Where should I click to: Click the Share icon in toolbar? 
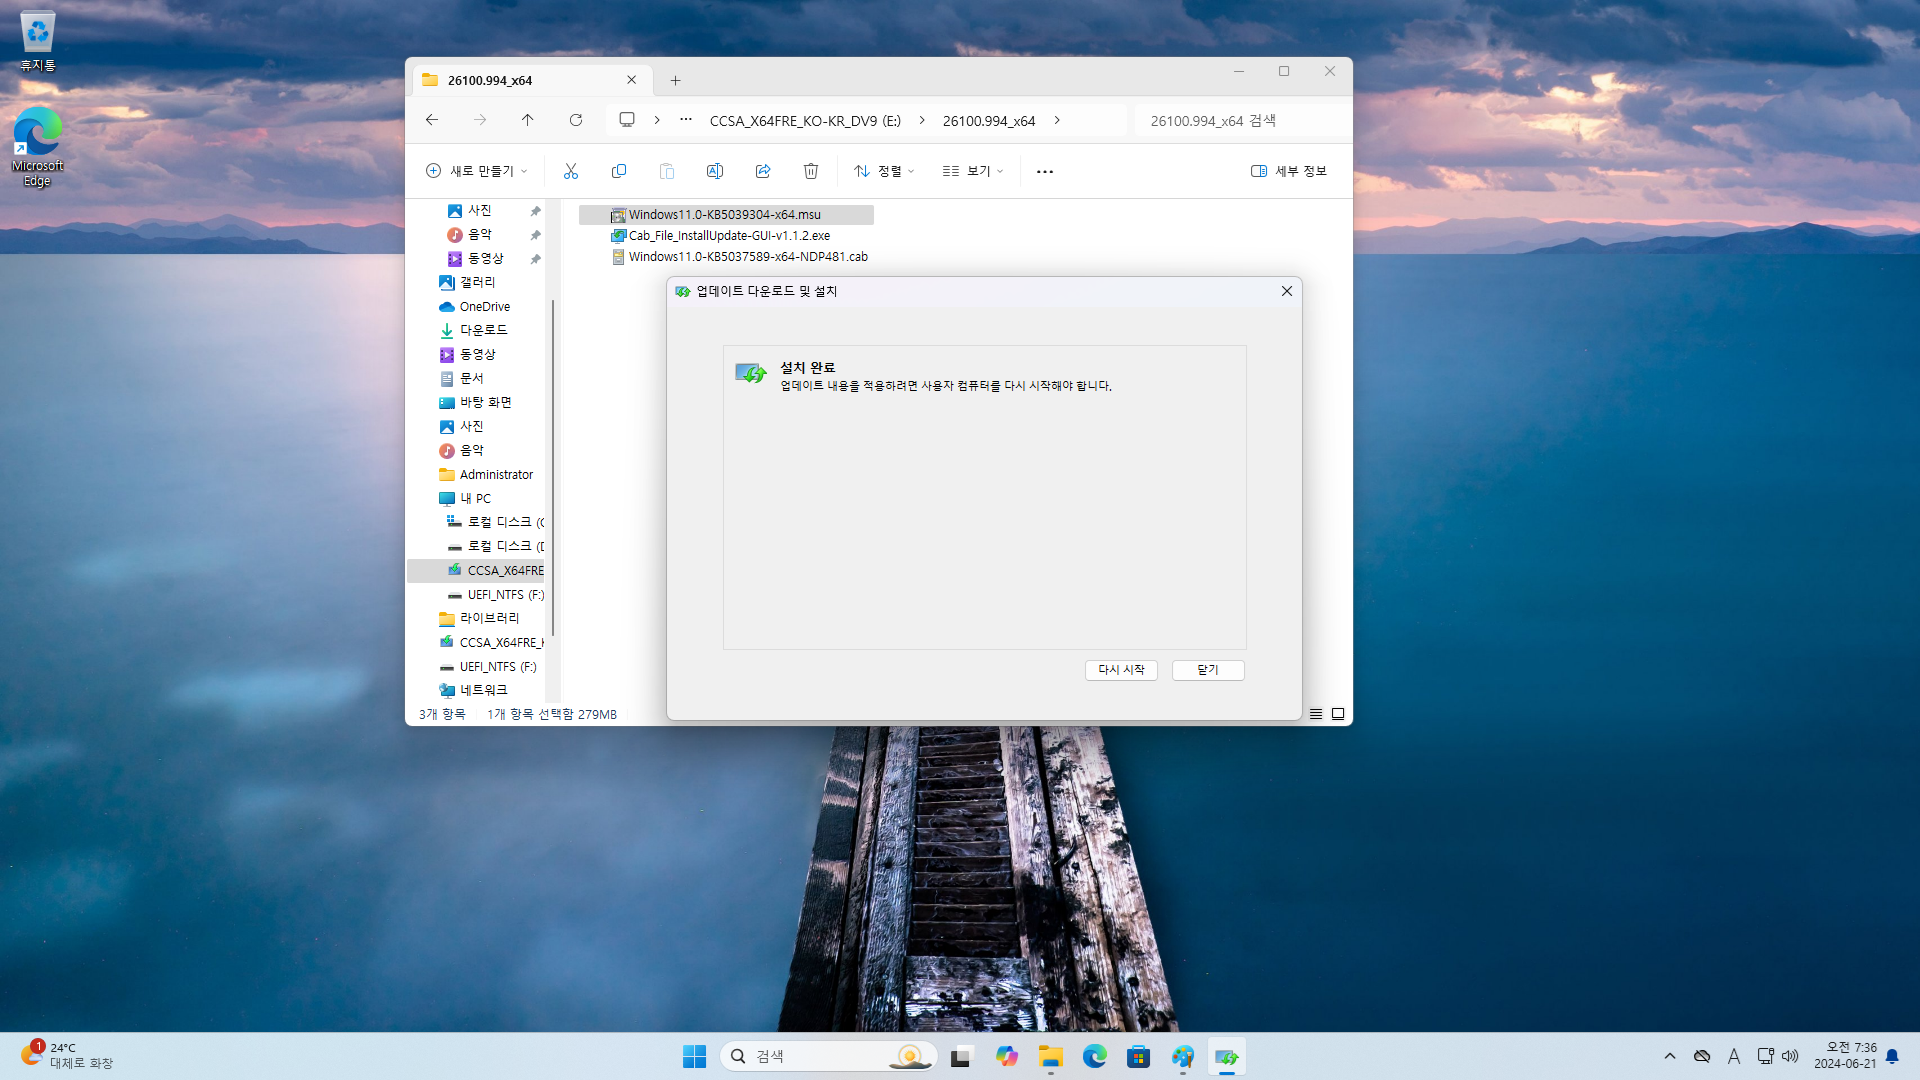pyautogui.click(x=763, y=171)
